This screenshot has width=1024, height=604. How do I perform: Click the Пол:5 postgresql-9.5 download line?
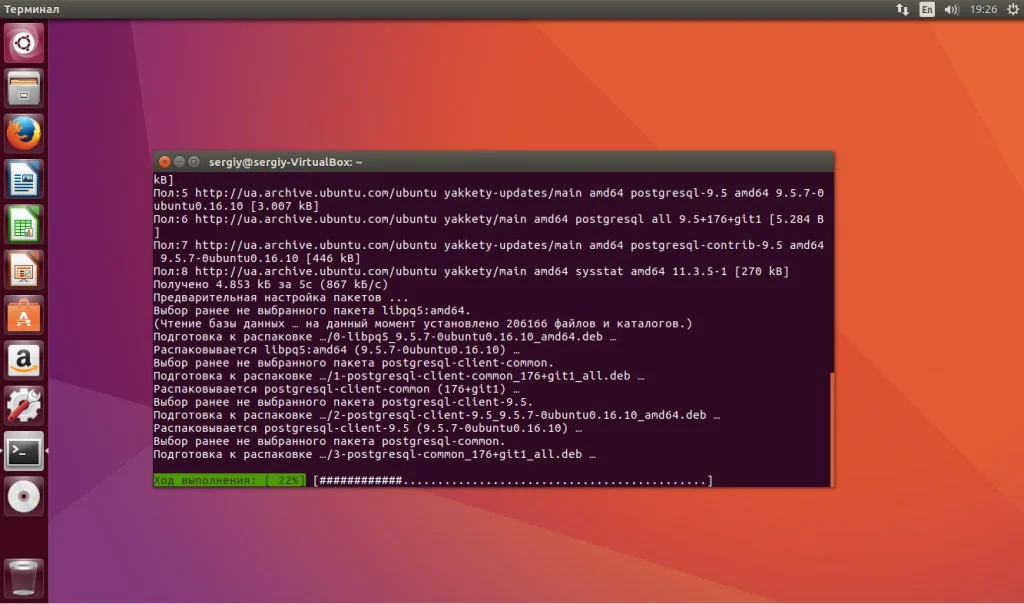click(x=488, y=200)
